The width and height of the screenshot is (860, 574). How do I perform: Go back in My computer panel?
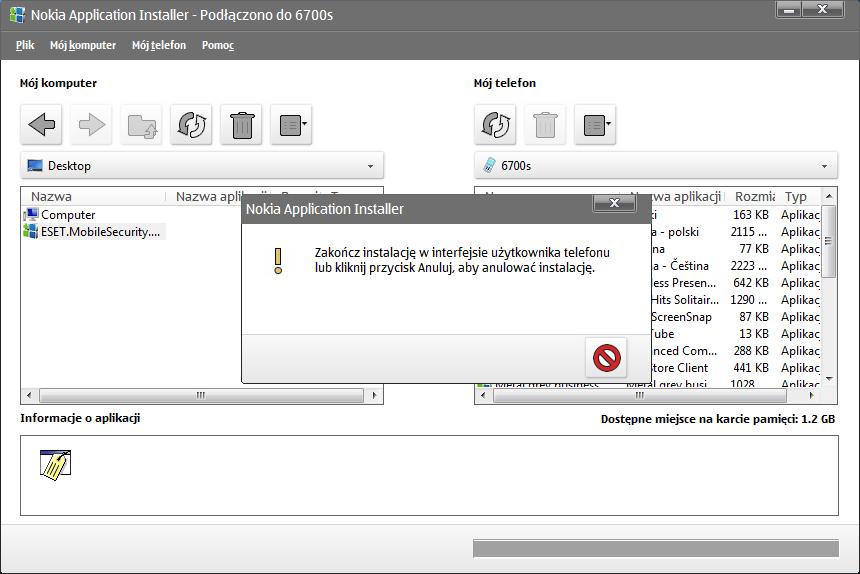click(41, 124)
